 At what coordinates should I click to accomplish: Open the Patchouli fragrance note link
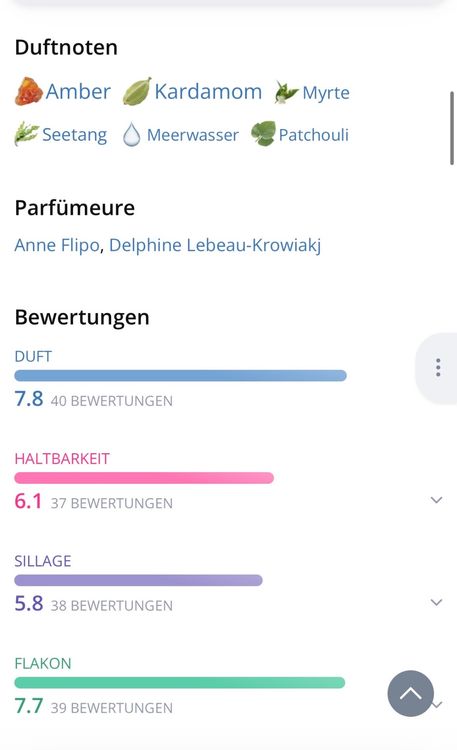pyautogui.click(x=313, y=135)
